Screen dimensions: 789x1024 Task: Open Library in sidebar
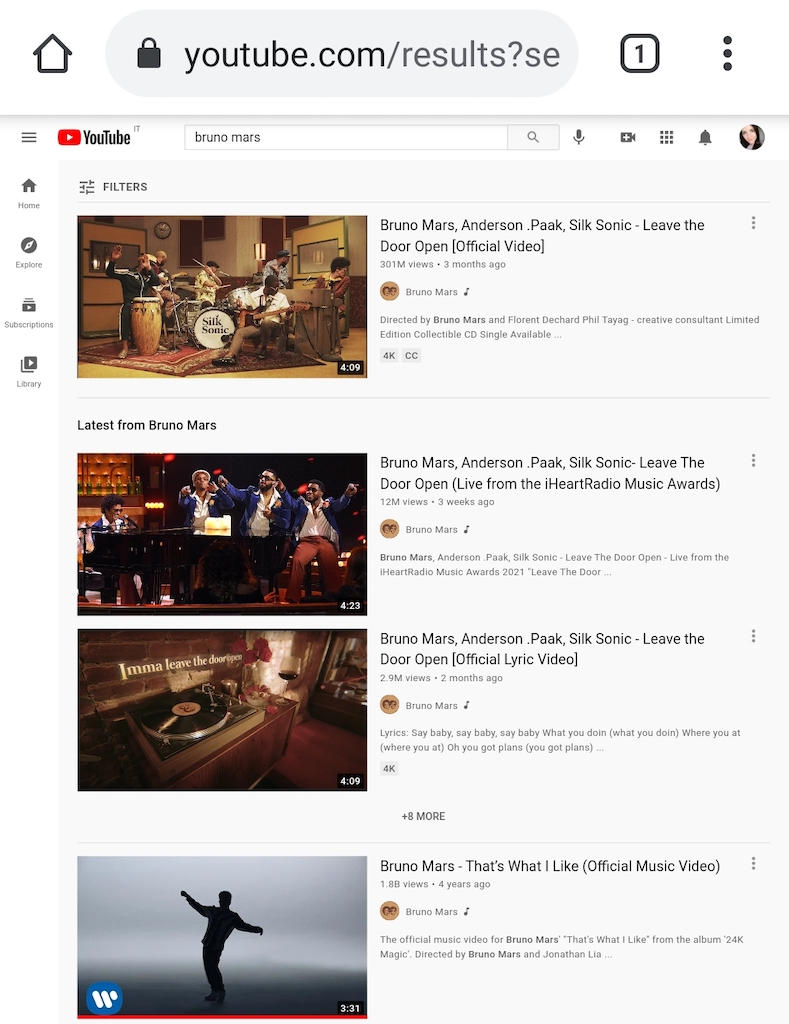[x=29, y=372]
